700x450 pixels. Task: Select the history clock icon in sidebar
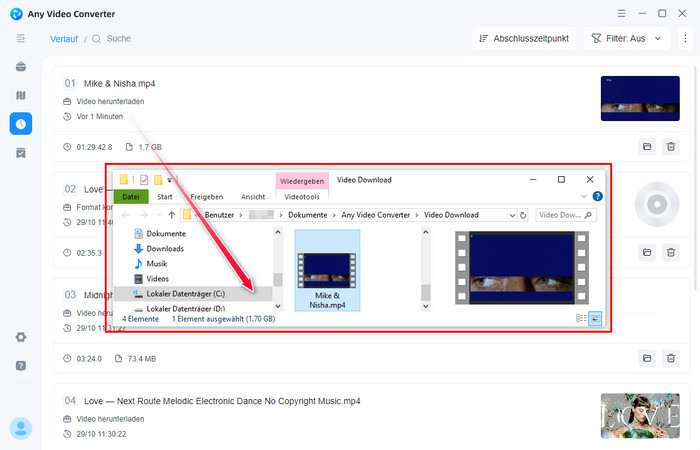(x=21, y=124)
